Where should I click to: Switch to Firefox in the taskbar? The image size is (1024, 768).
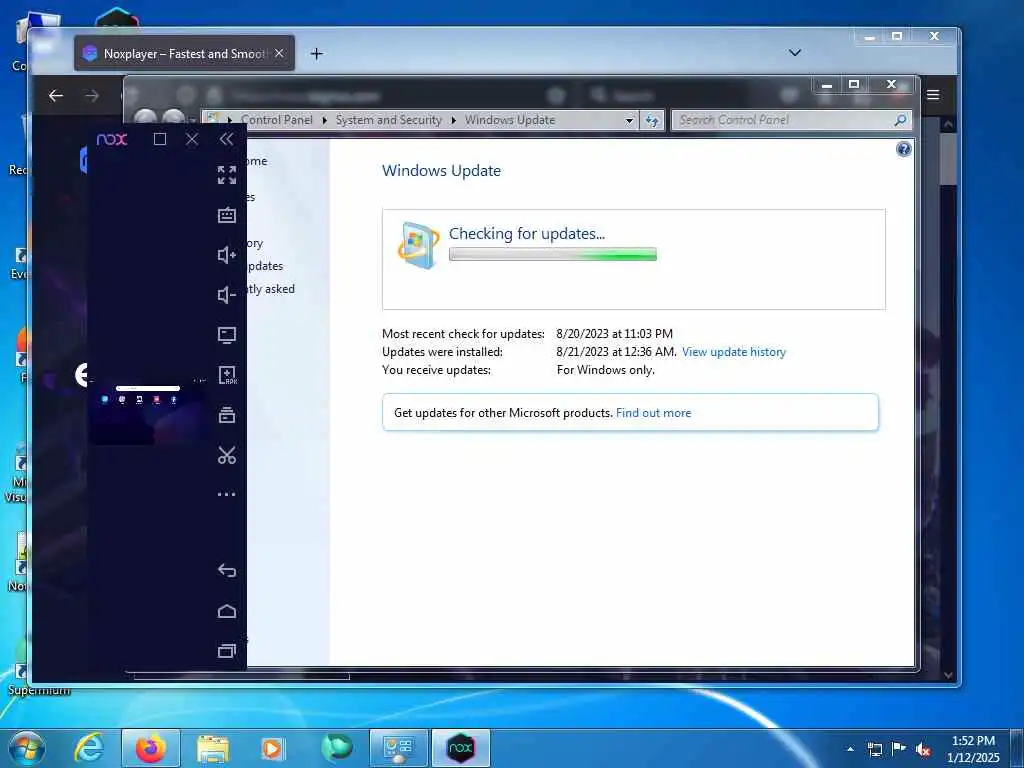150,748
